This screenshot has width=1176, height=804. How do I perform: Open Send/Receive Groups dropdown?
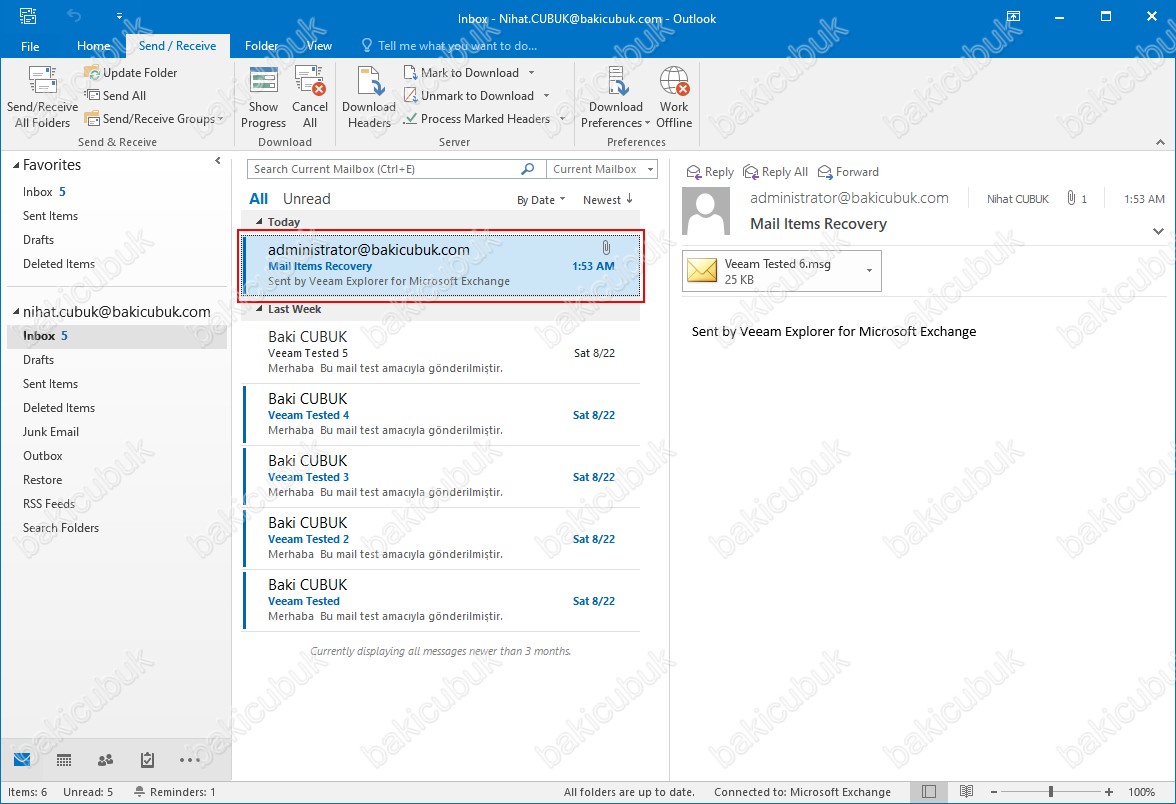155,118
